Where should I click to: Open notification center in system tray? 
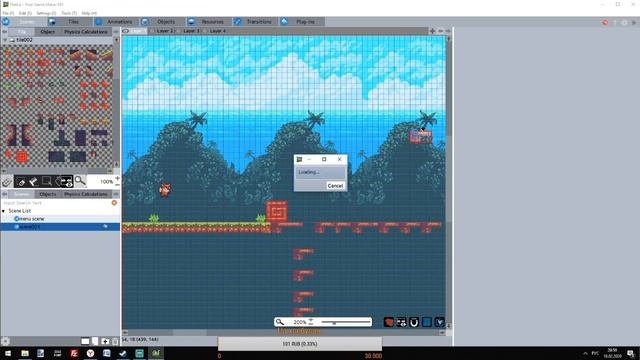tap(631, 353)
